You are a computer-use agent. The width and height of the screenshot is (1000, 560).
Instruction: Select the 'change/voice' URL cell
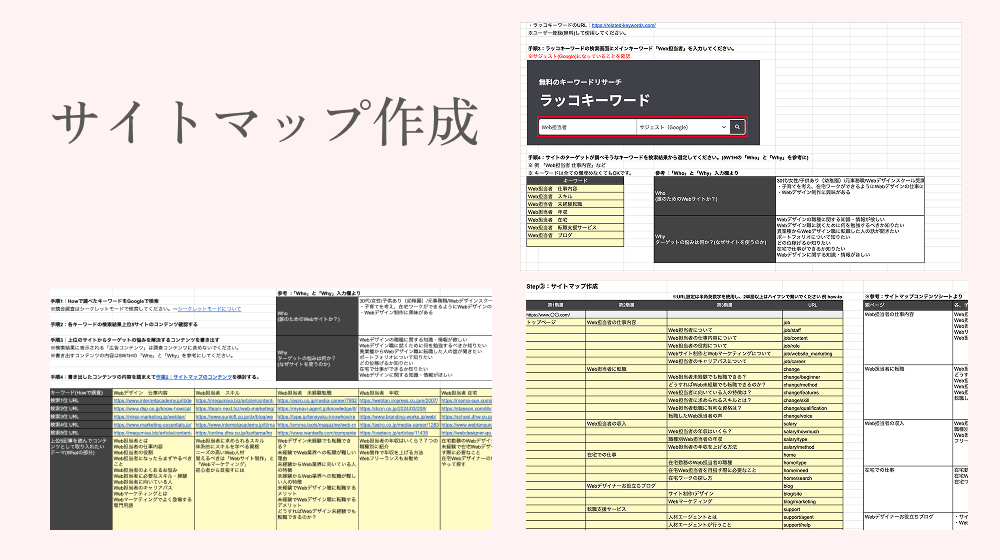(812, 416)
